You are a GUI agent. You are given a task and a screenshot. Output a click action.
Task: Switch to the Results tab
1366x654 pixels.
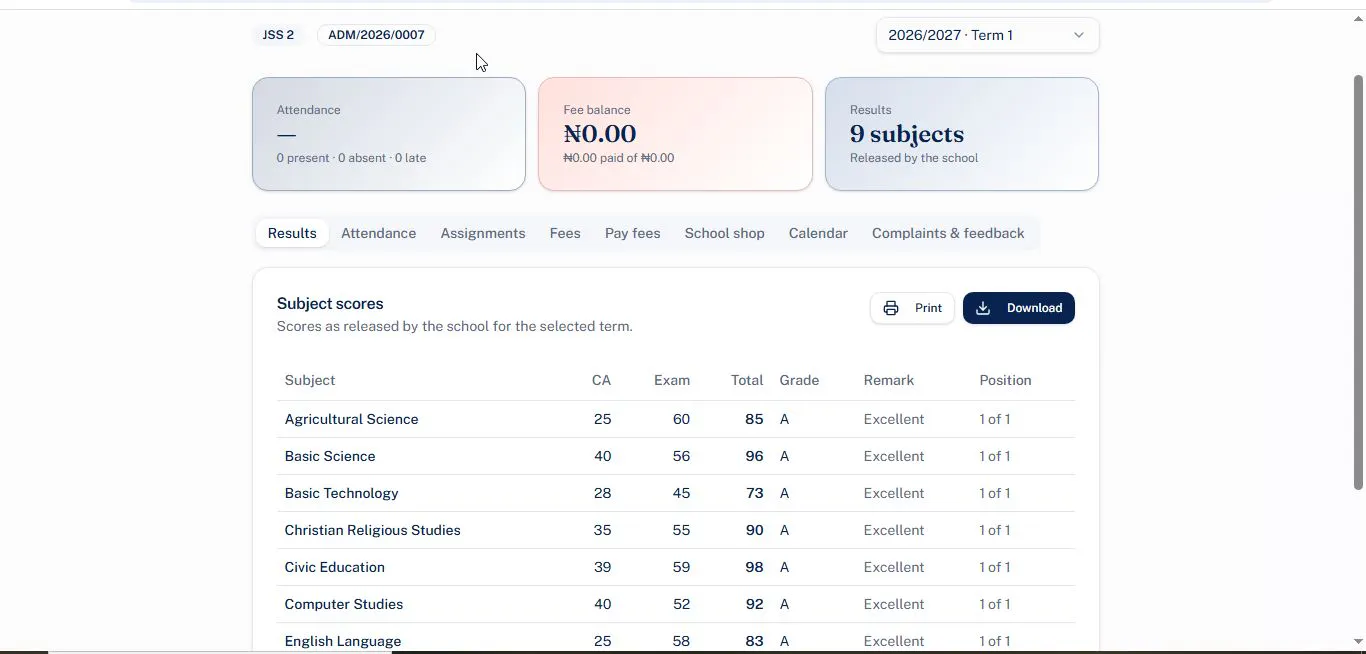click(292, 233)
